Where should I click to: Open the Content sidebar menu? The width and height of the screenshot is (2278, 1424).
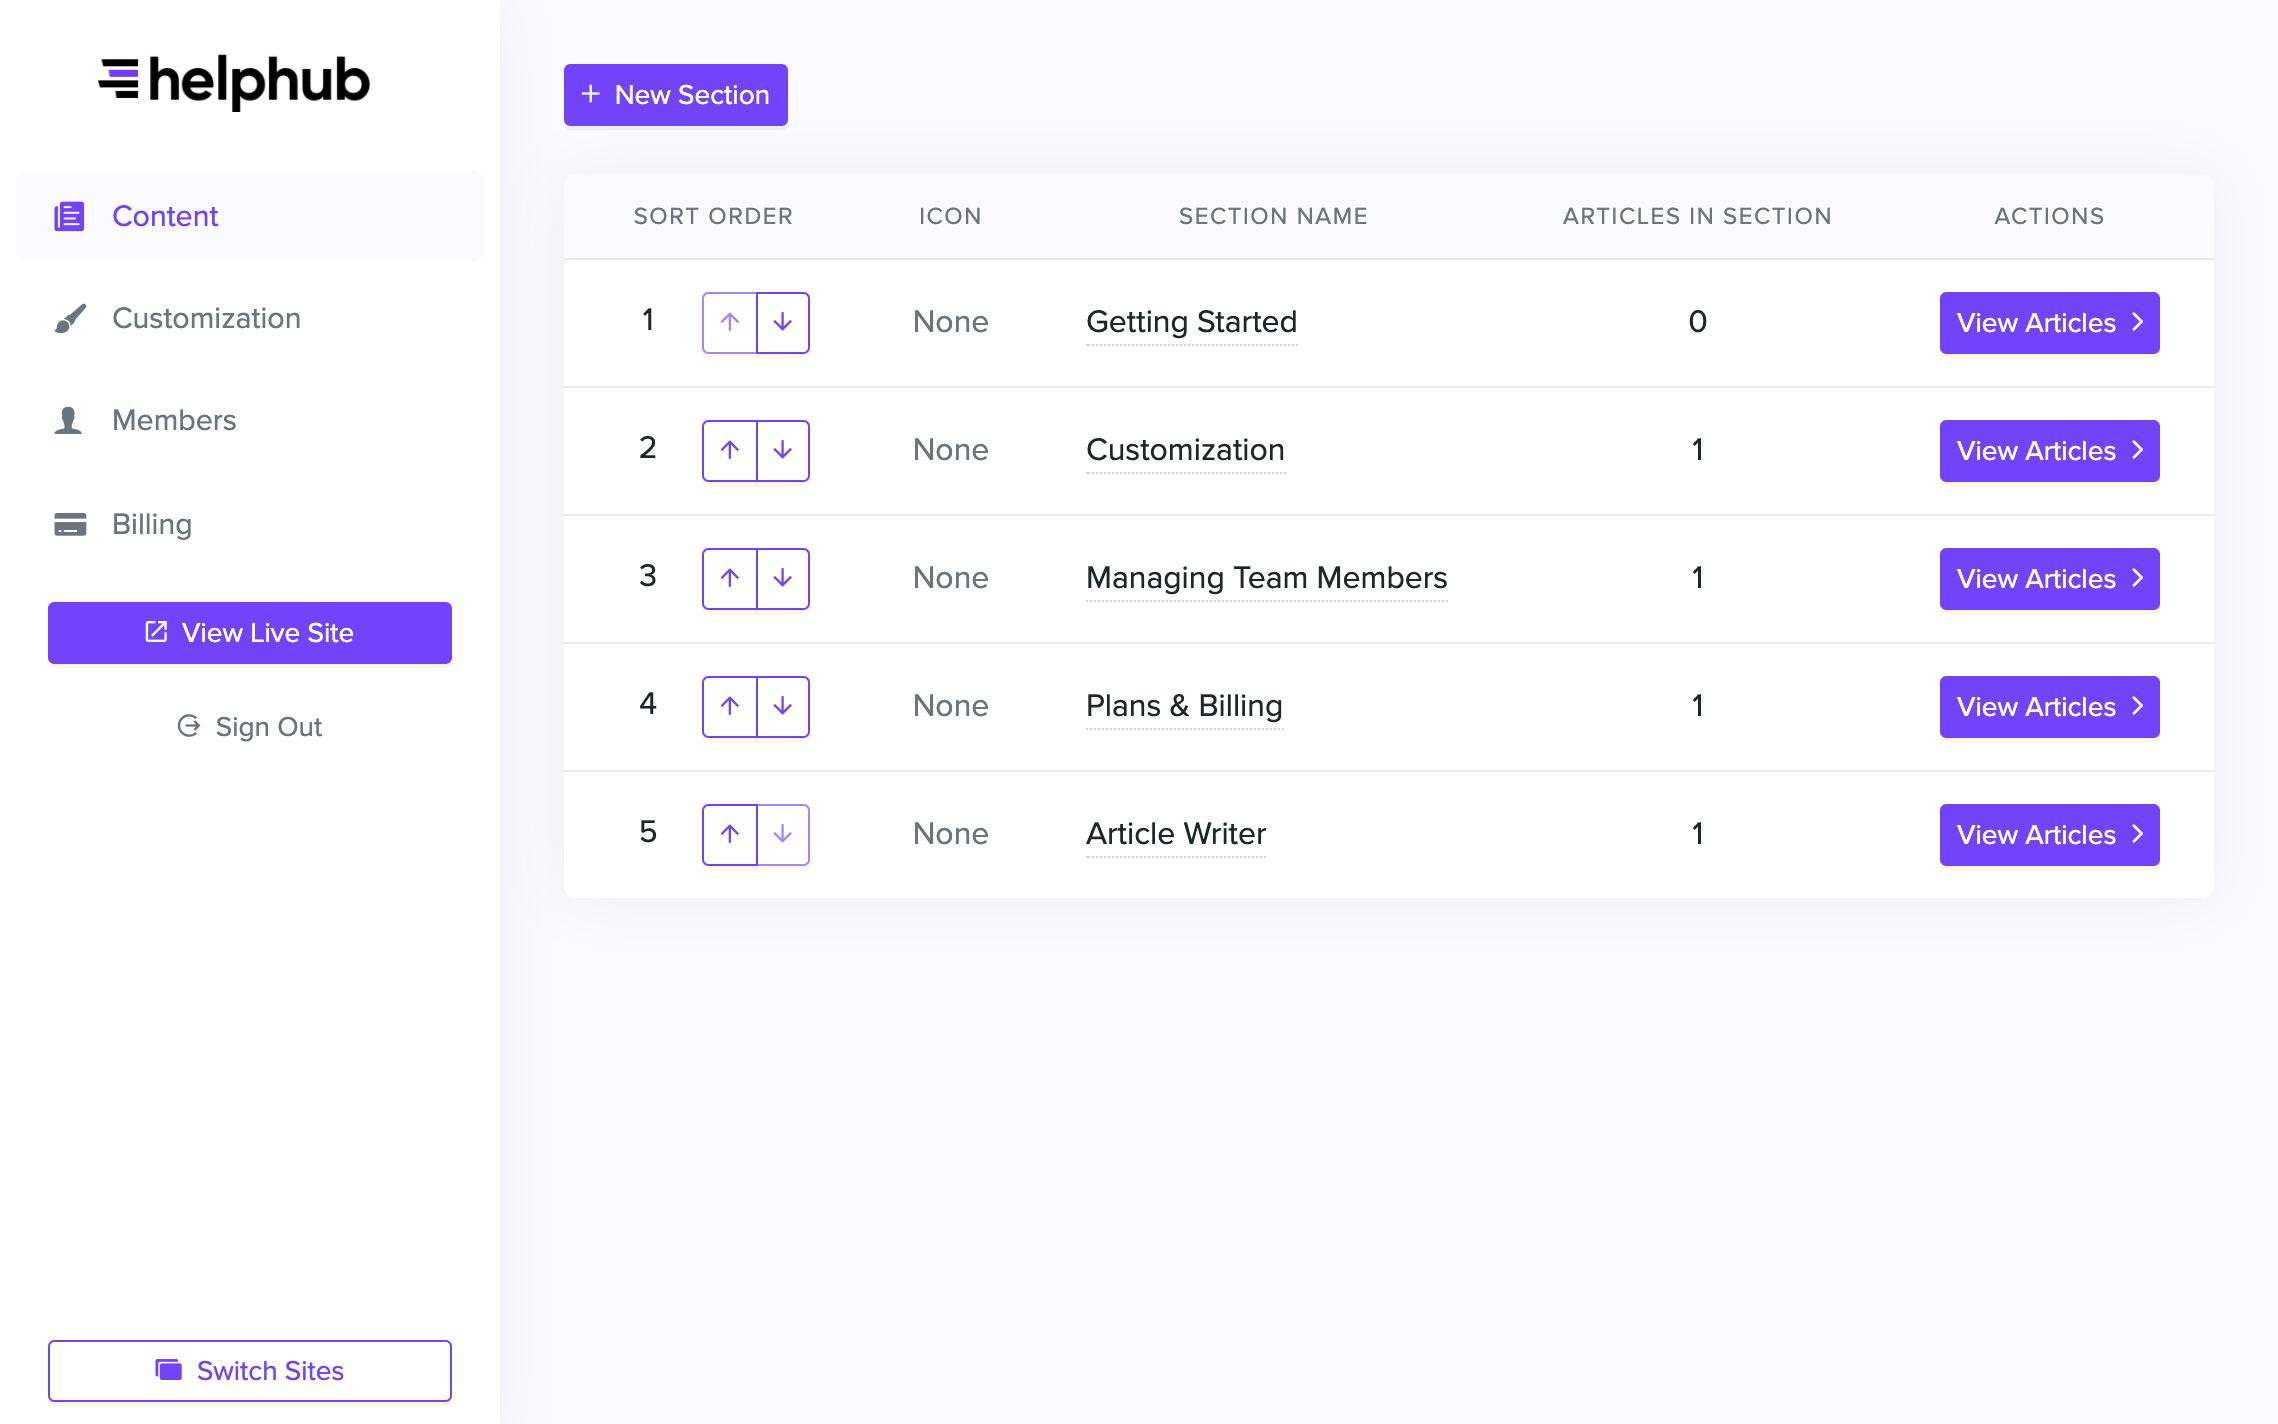(x=165, y=216)
